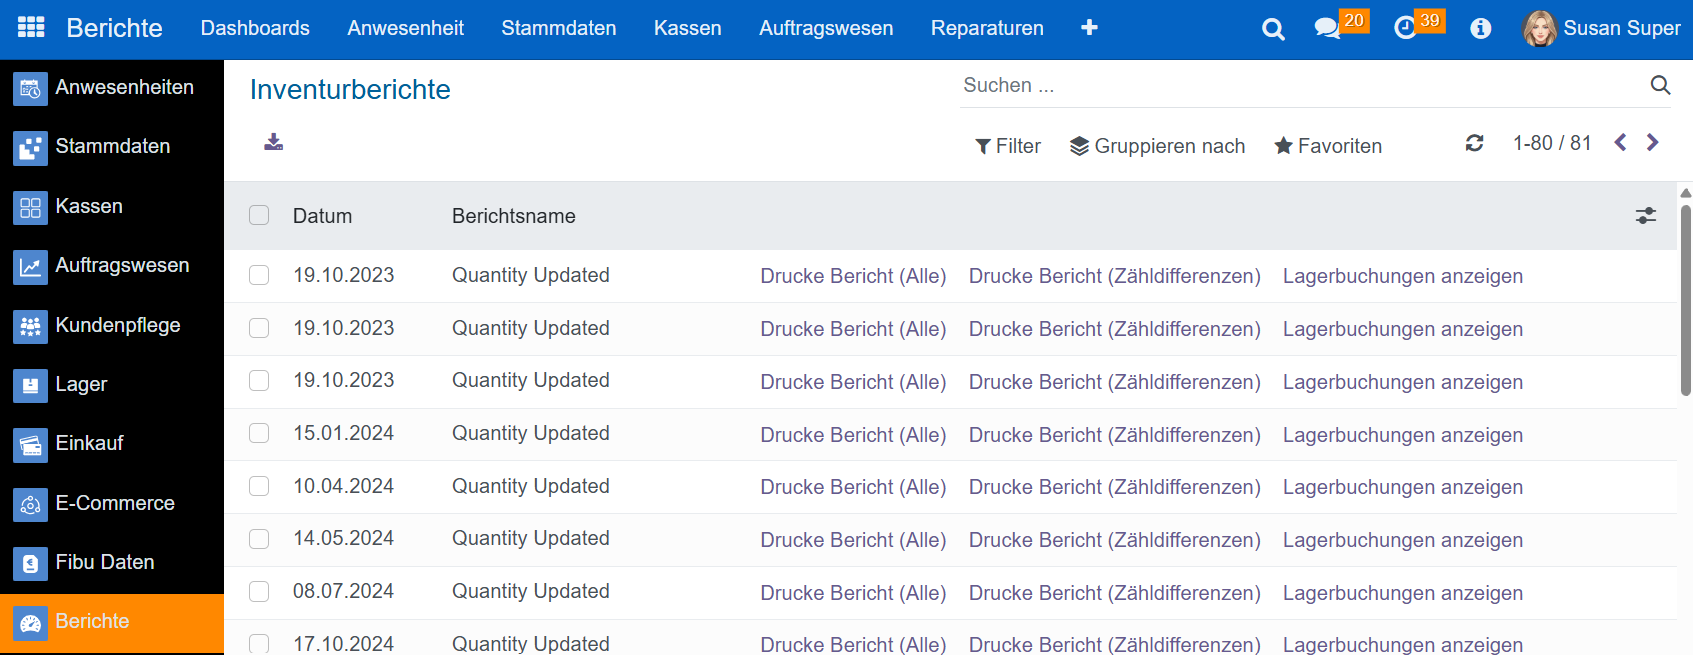Image resolution: width=1693 pixels, height=655 pixels.
Task: Check the second 19.10.2023 row checkbox
Action: click(x=259, y=328)
